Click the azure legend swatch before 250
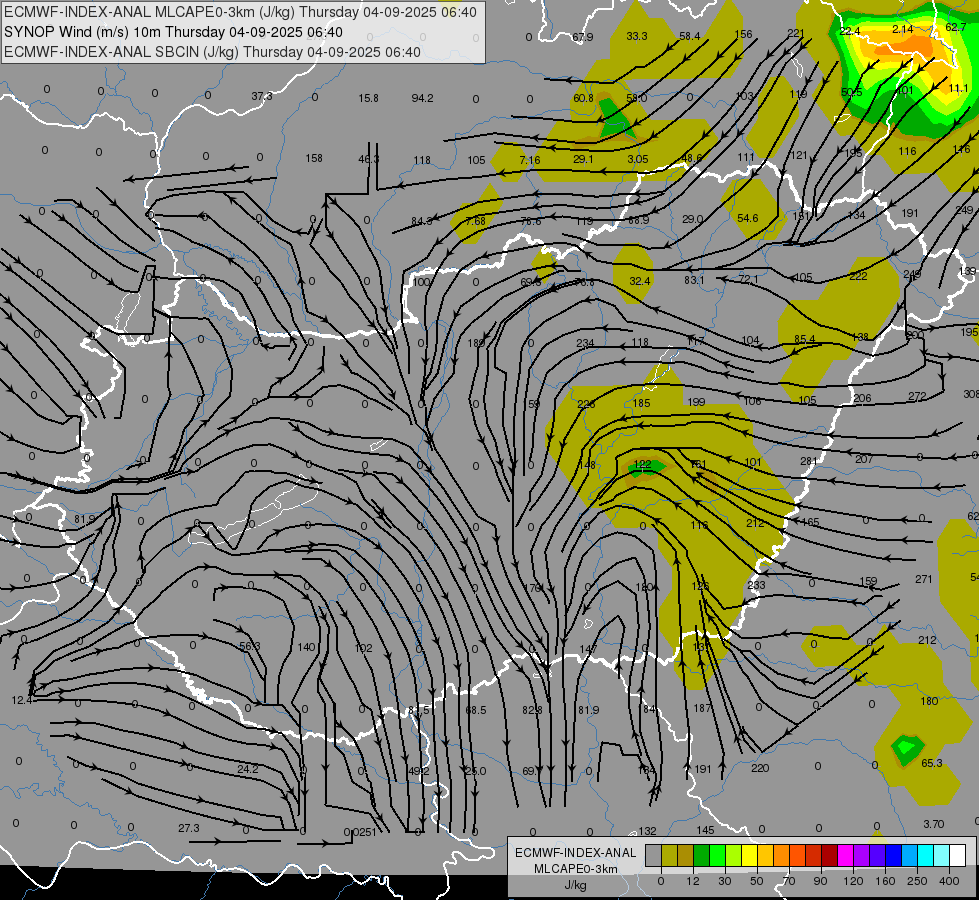 click(910, 856)
